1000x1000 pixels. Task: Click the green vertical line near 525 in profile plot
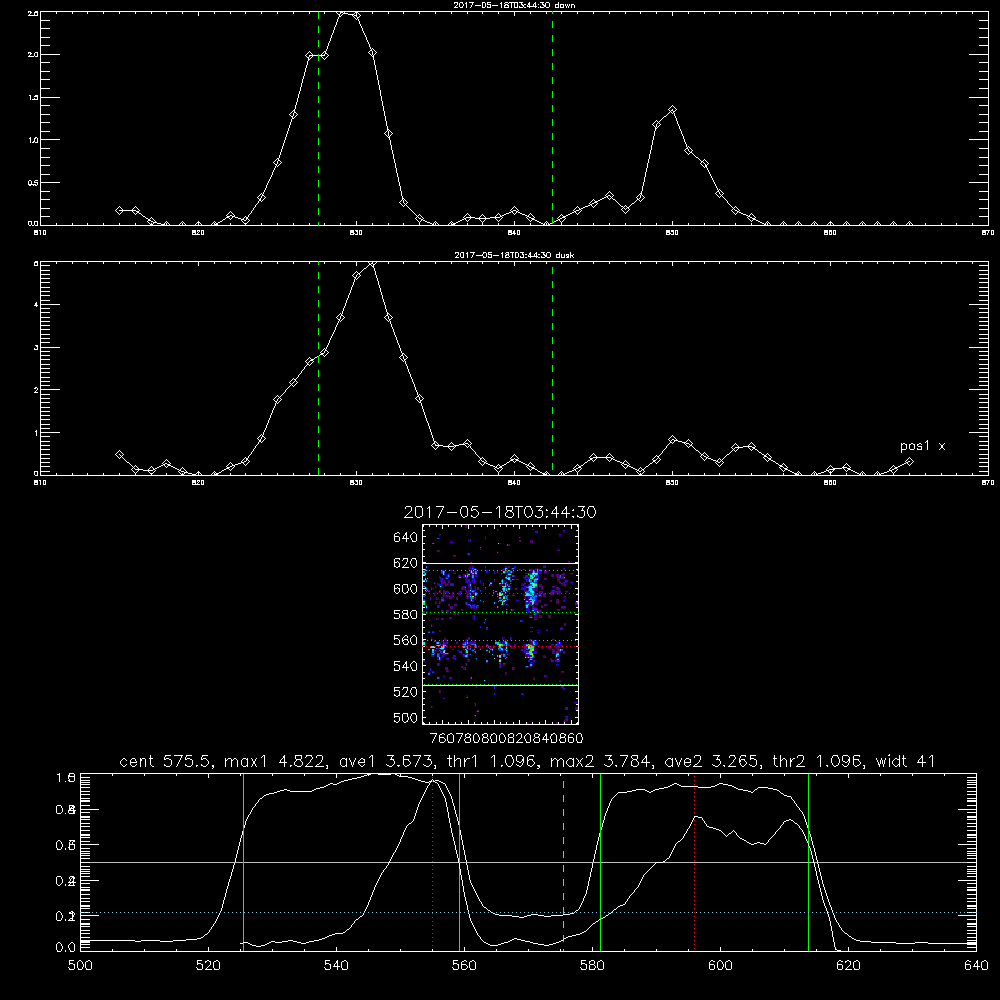(x=243, y=861)
